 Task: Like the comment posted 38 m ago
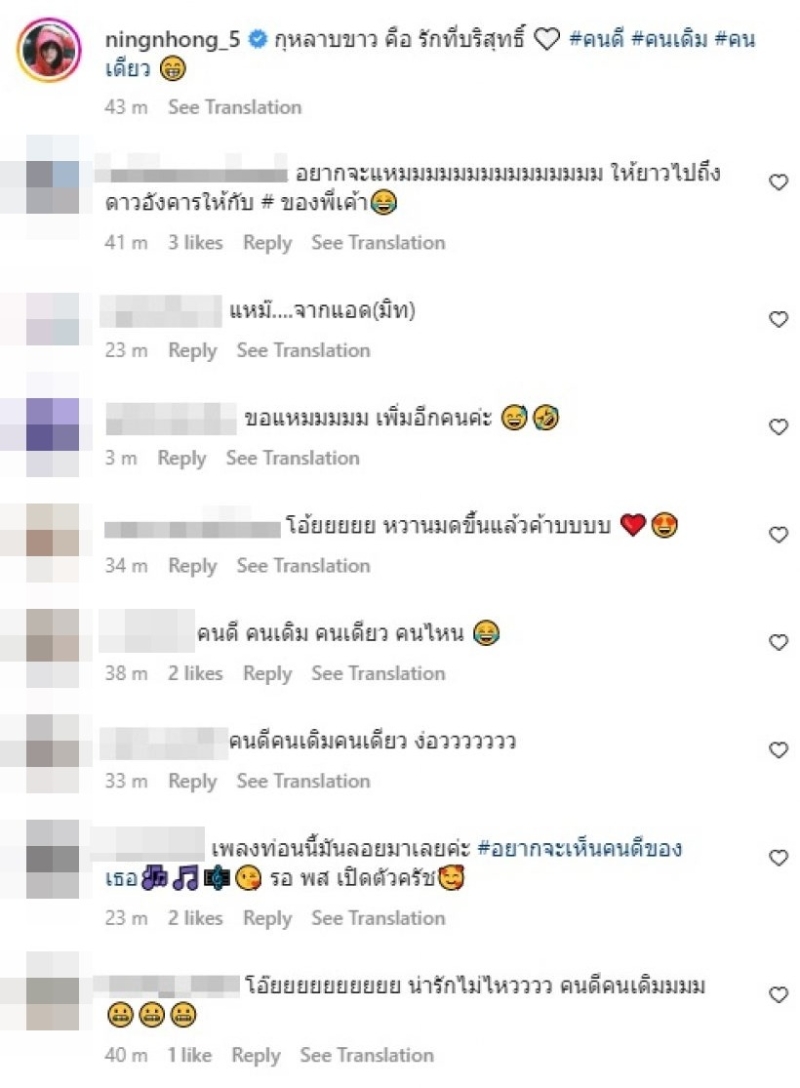[778, 642]
